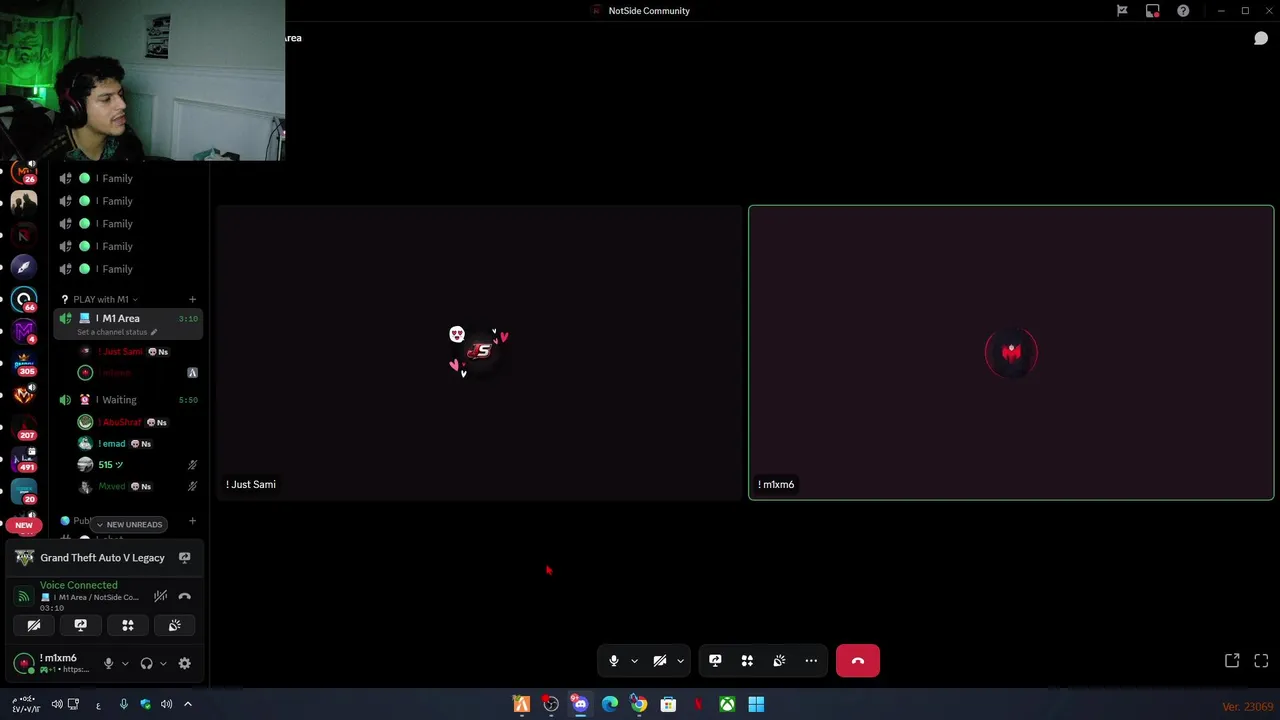This screenshot has height=720, width=1280.
Task: Open the server with badge 26
Action: (24, 172)
